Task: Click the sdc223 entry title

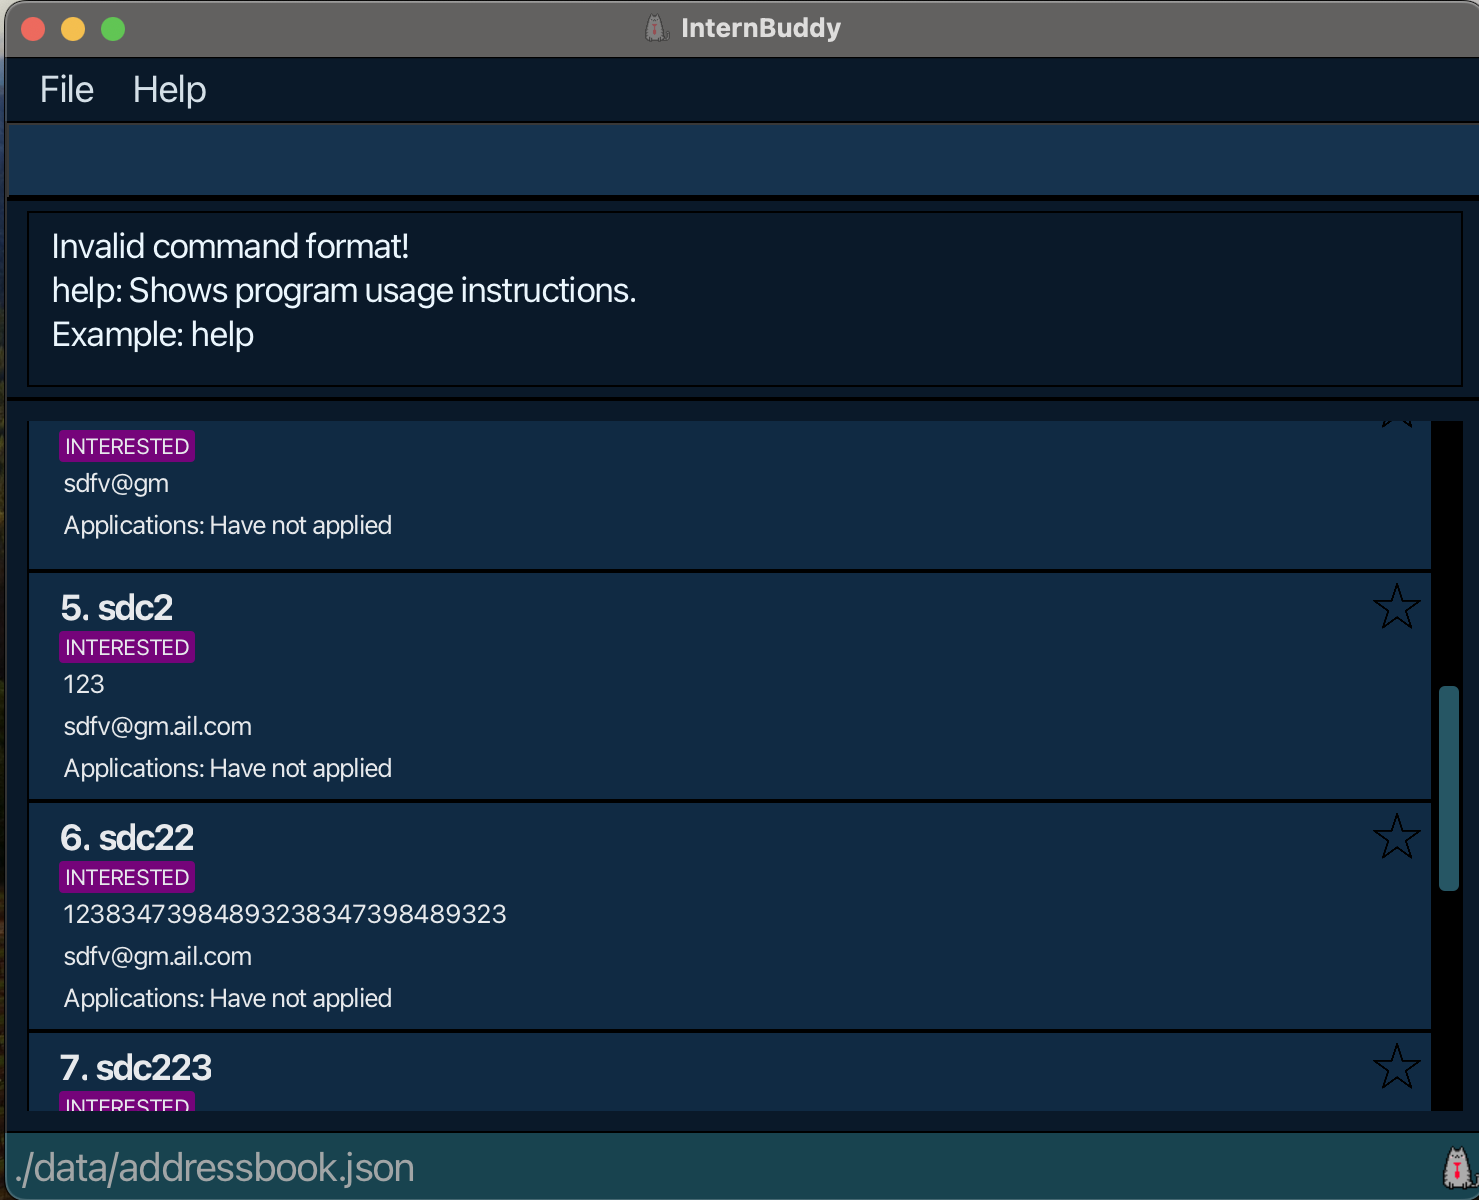Action: [136, 1068]
